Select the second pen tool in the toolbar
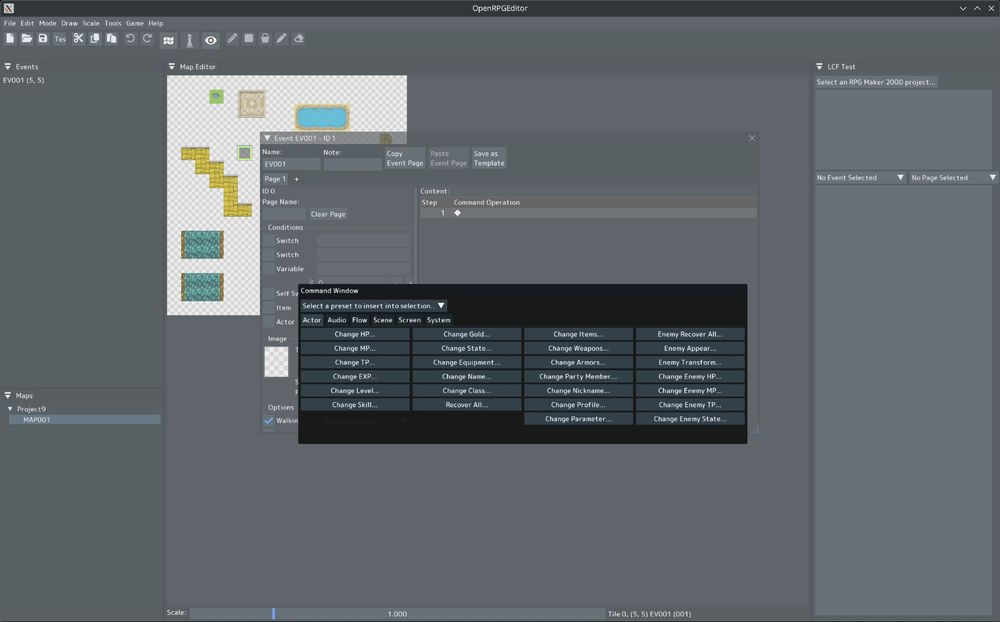This screenshot has height=622, width=1000. point(281,39)
